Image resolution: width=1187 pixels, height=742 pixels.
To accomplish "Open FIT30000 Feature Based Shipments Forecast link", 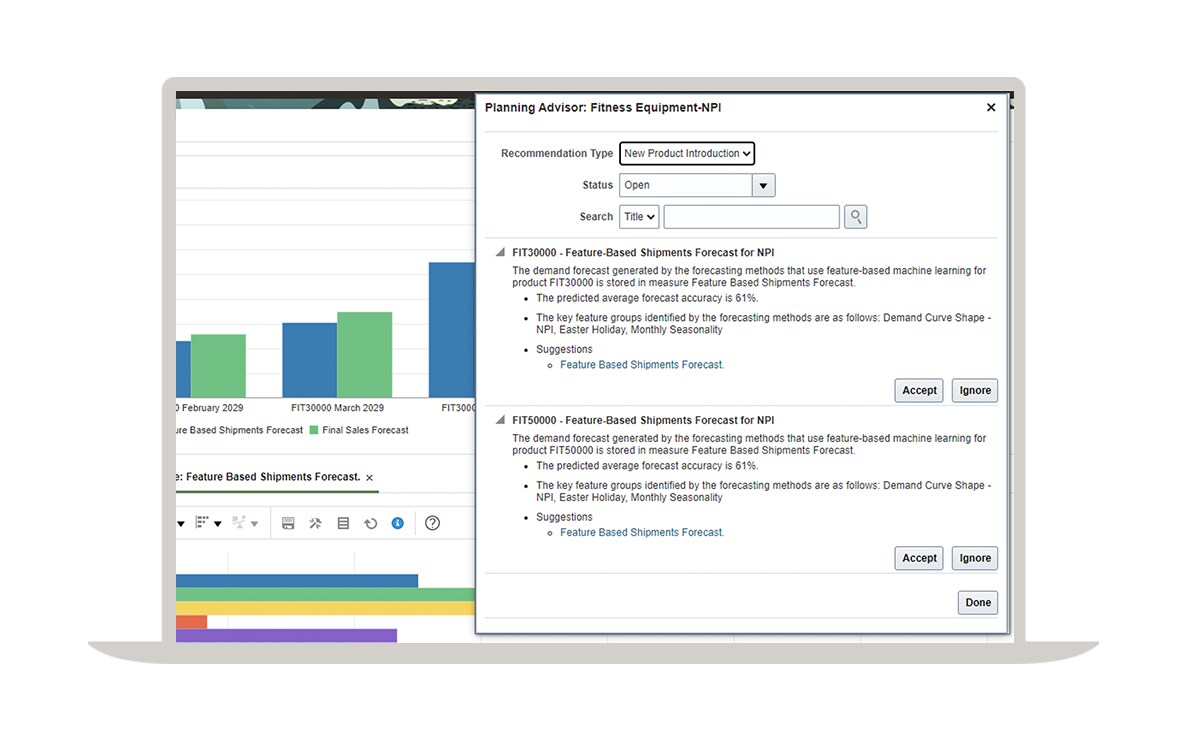I will [x=641, y=365].
